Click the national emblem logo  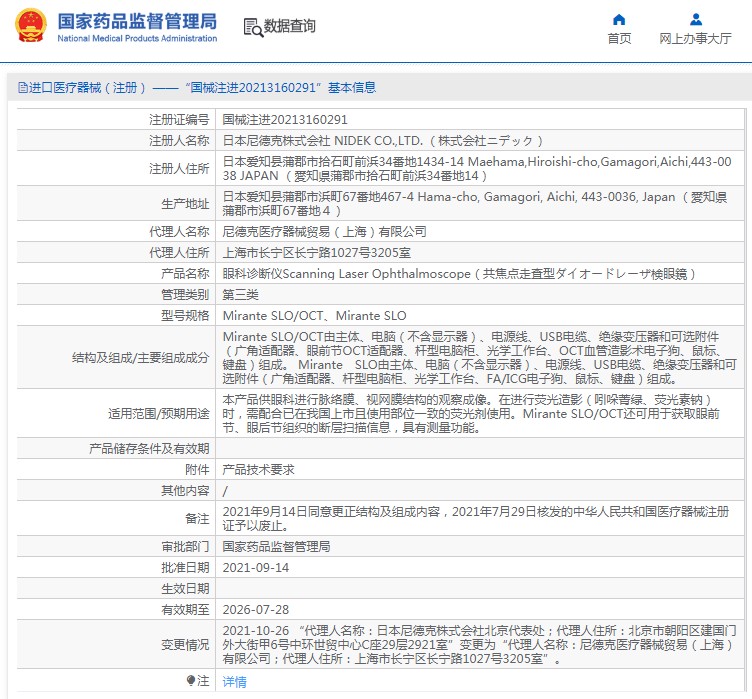pyautogui.click(x=30, y=27)
